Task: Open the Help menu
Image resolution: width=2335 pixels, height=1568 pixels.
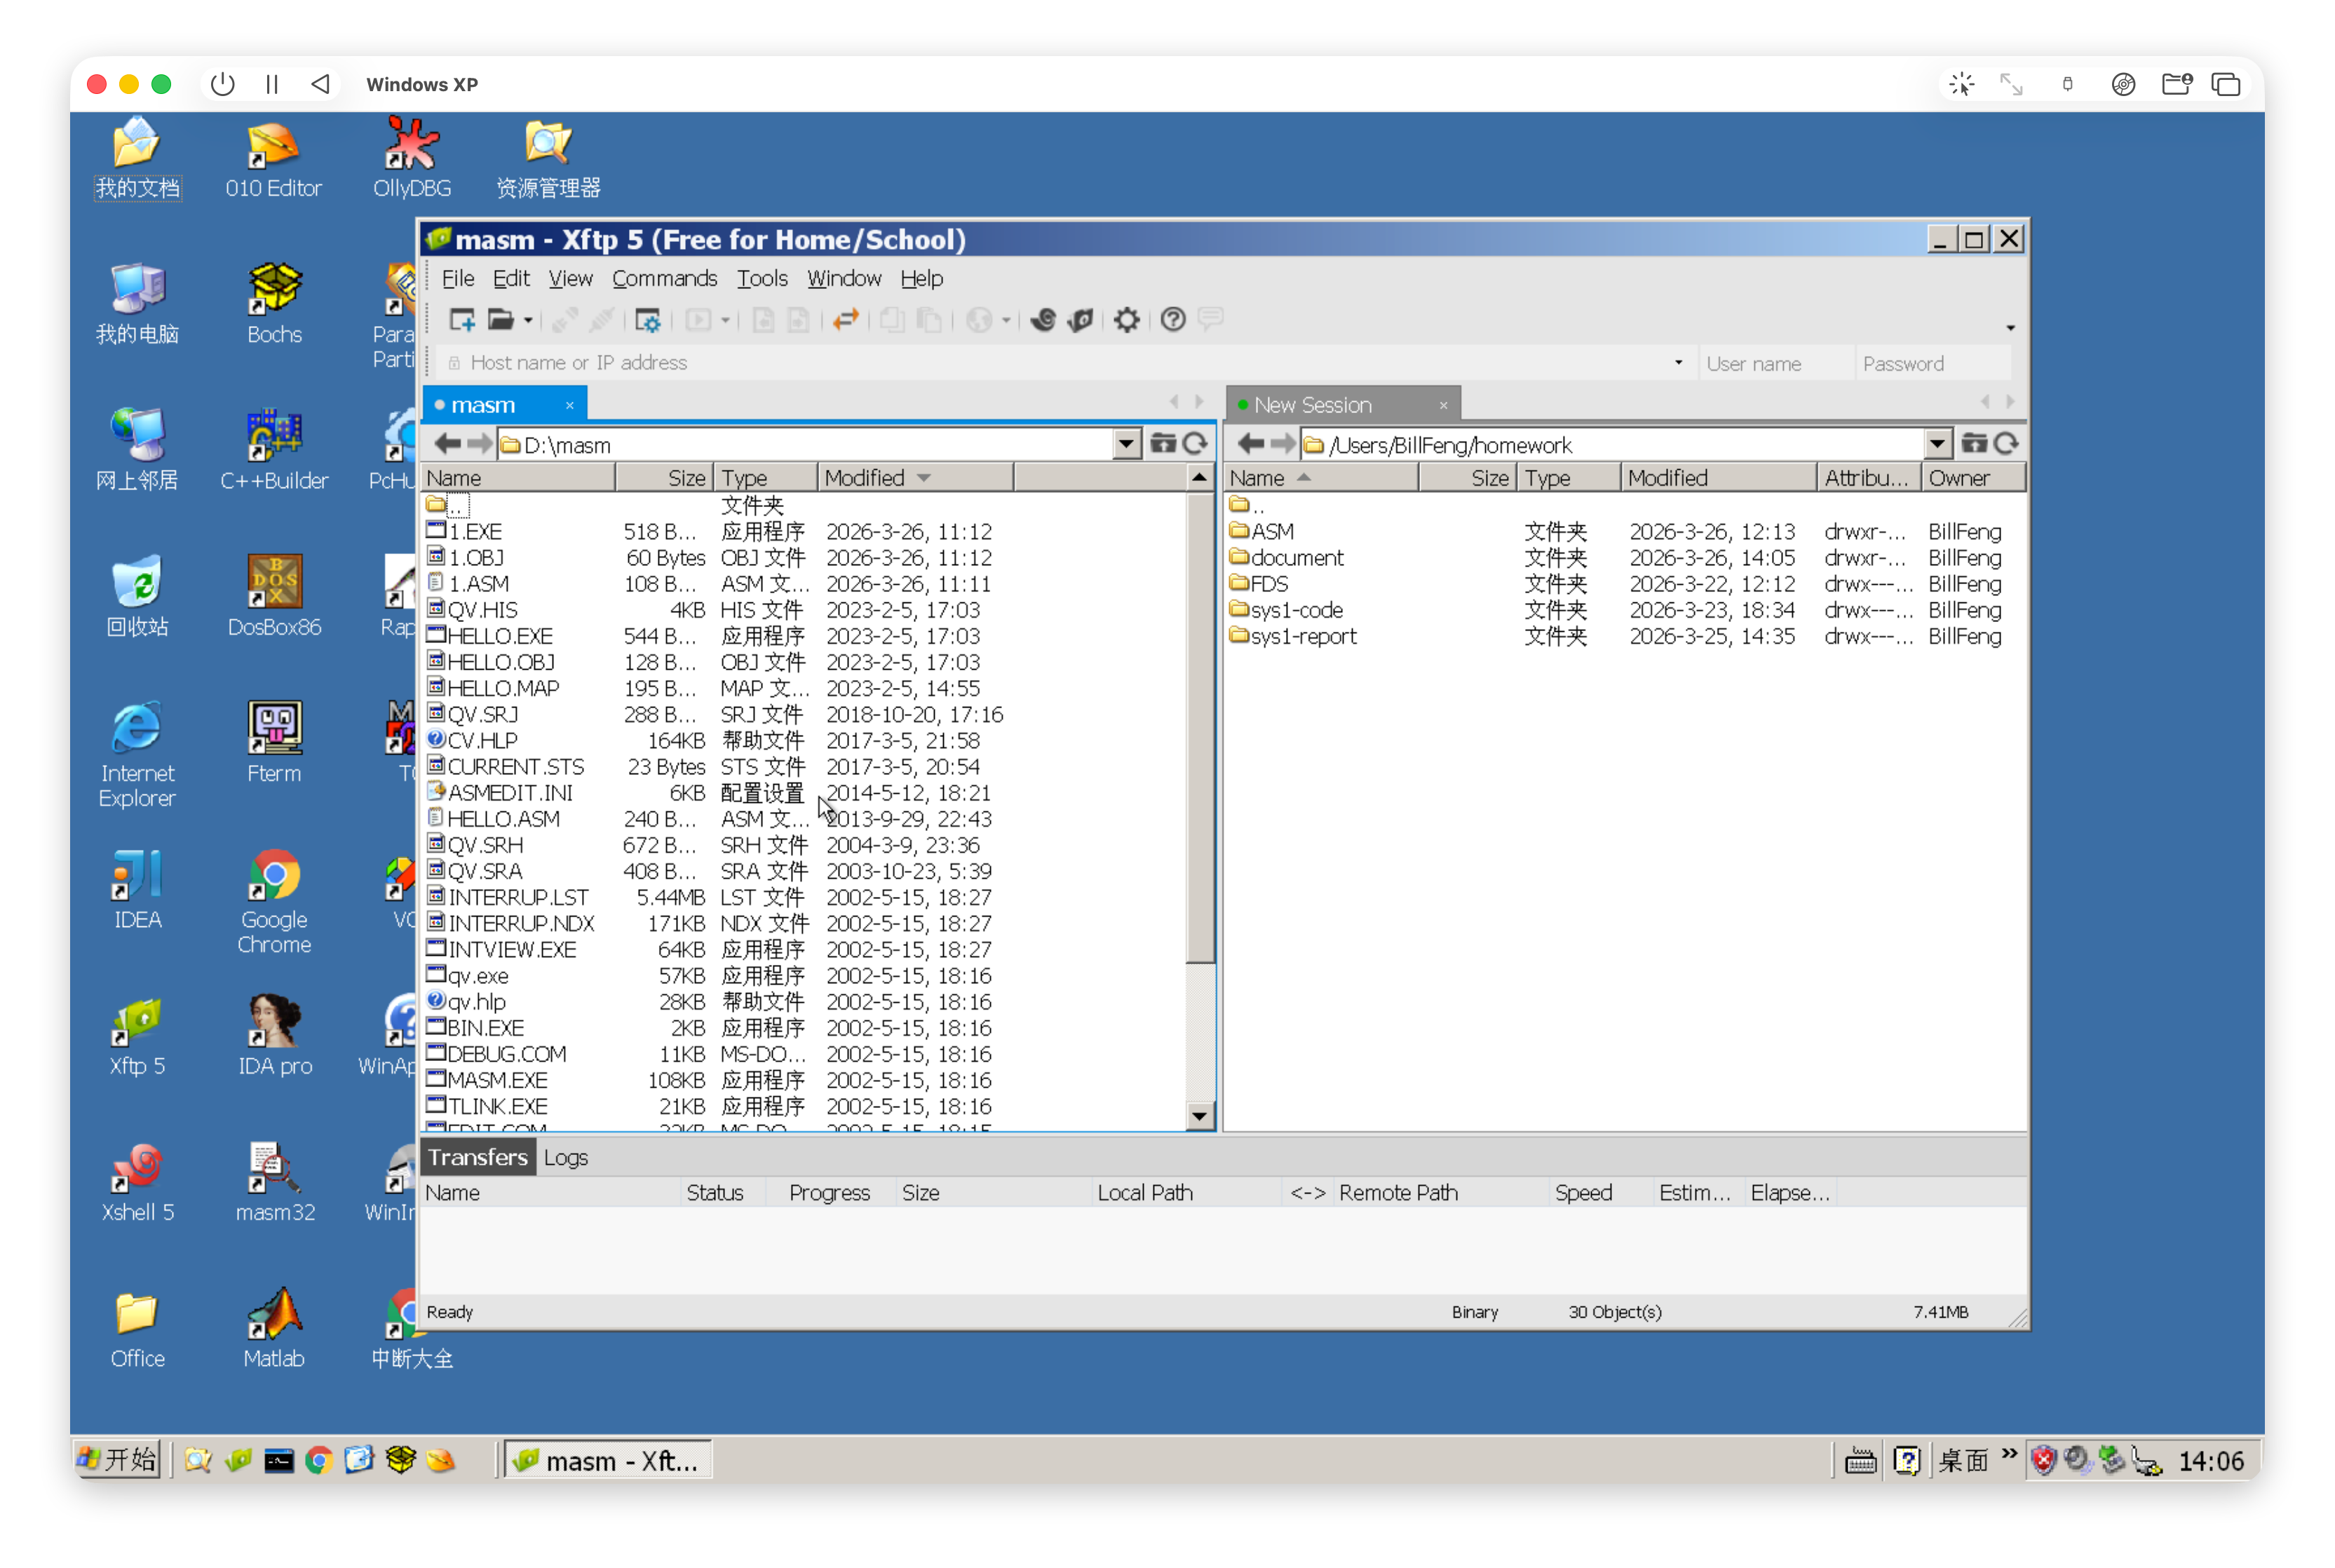Action: point(921,278)
